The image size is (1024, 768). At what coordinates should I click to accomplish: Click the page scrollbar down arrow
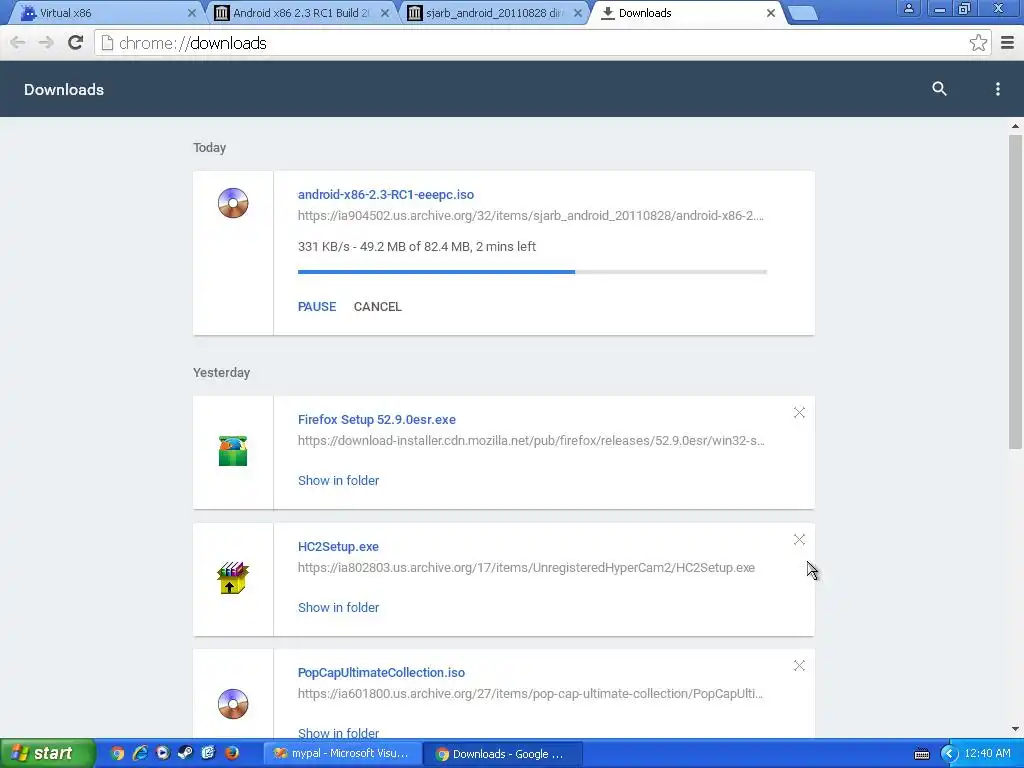(x=1015, y=729)
